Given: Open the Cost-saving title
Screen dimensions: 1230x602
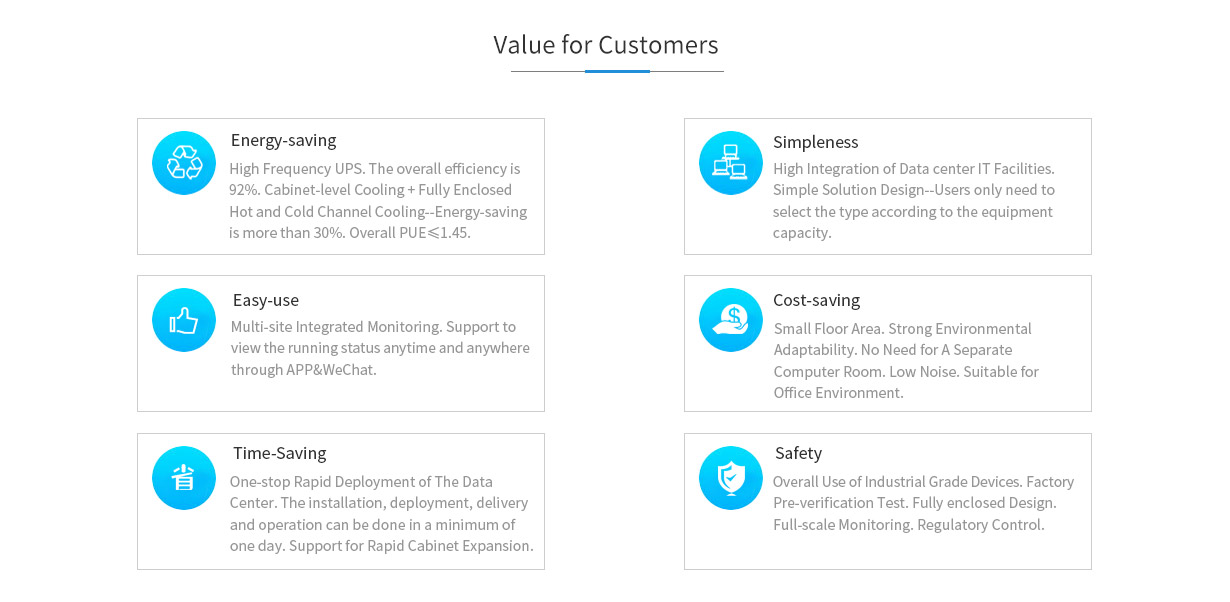Looking at the screenshot, I should point(816,300).
